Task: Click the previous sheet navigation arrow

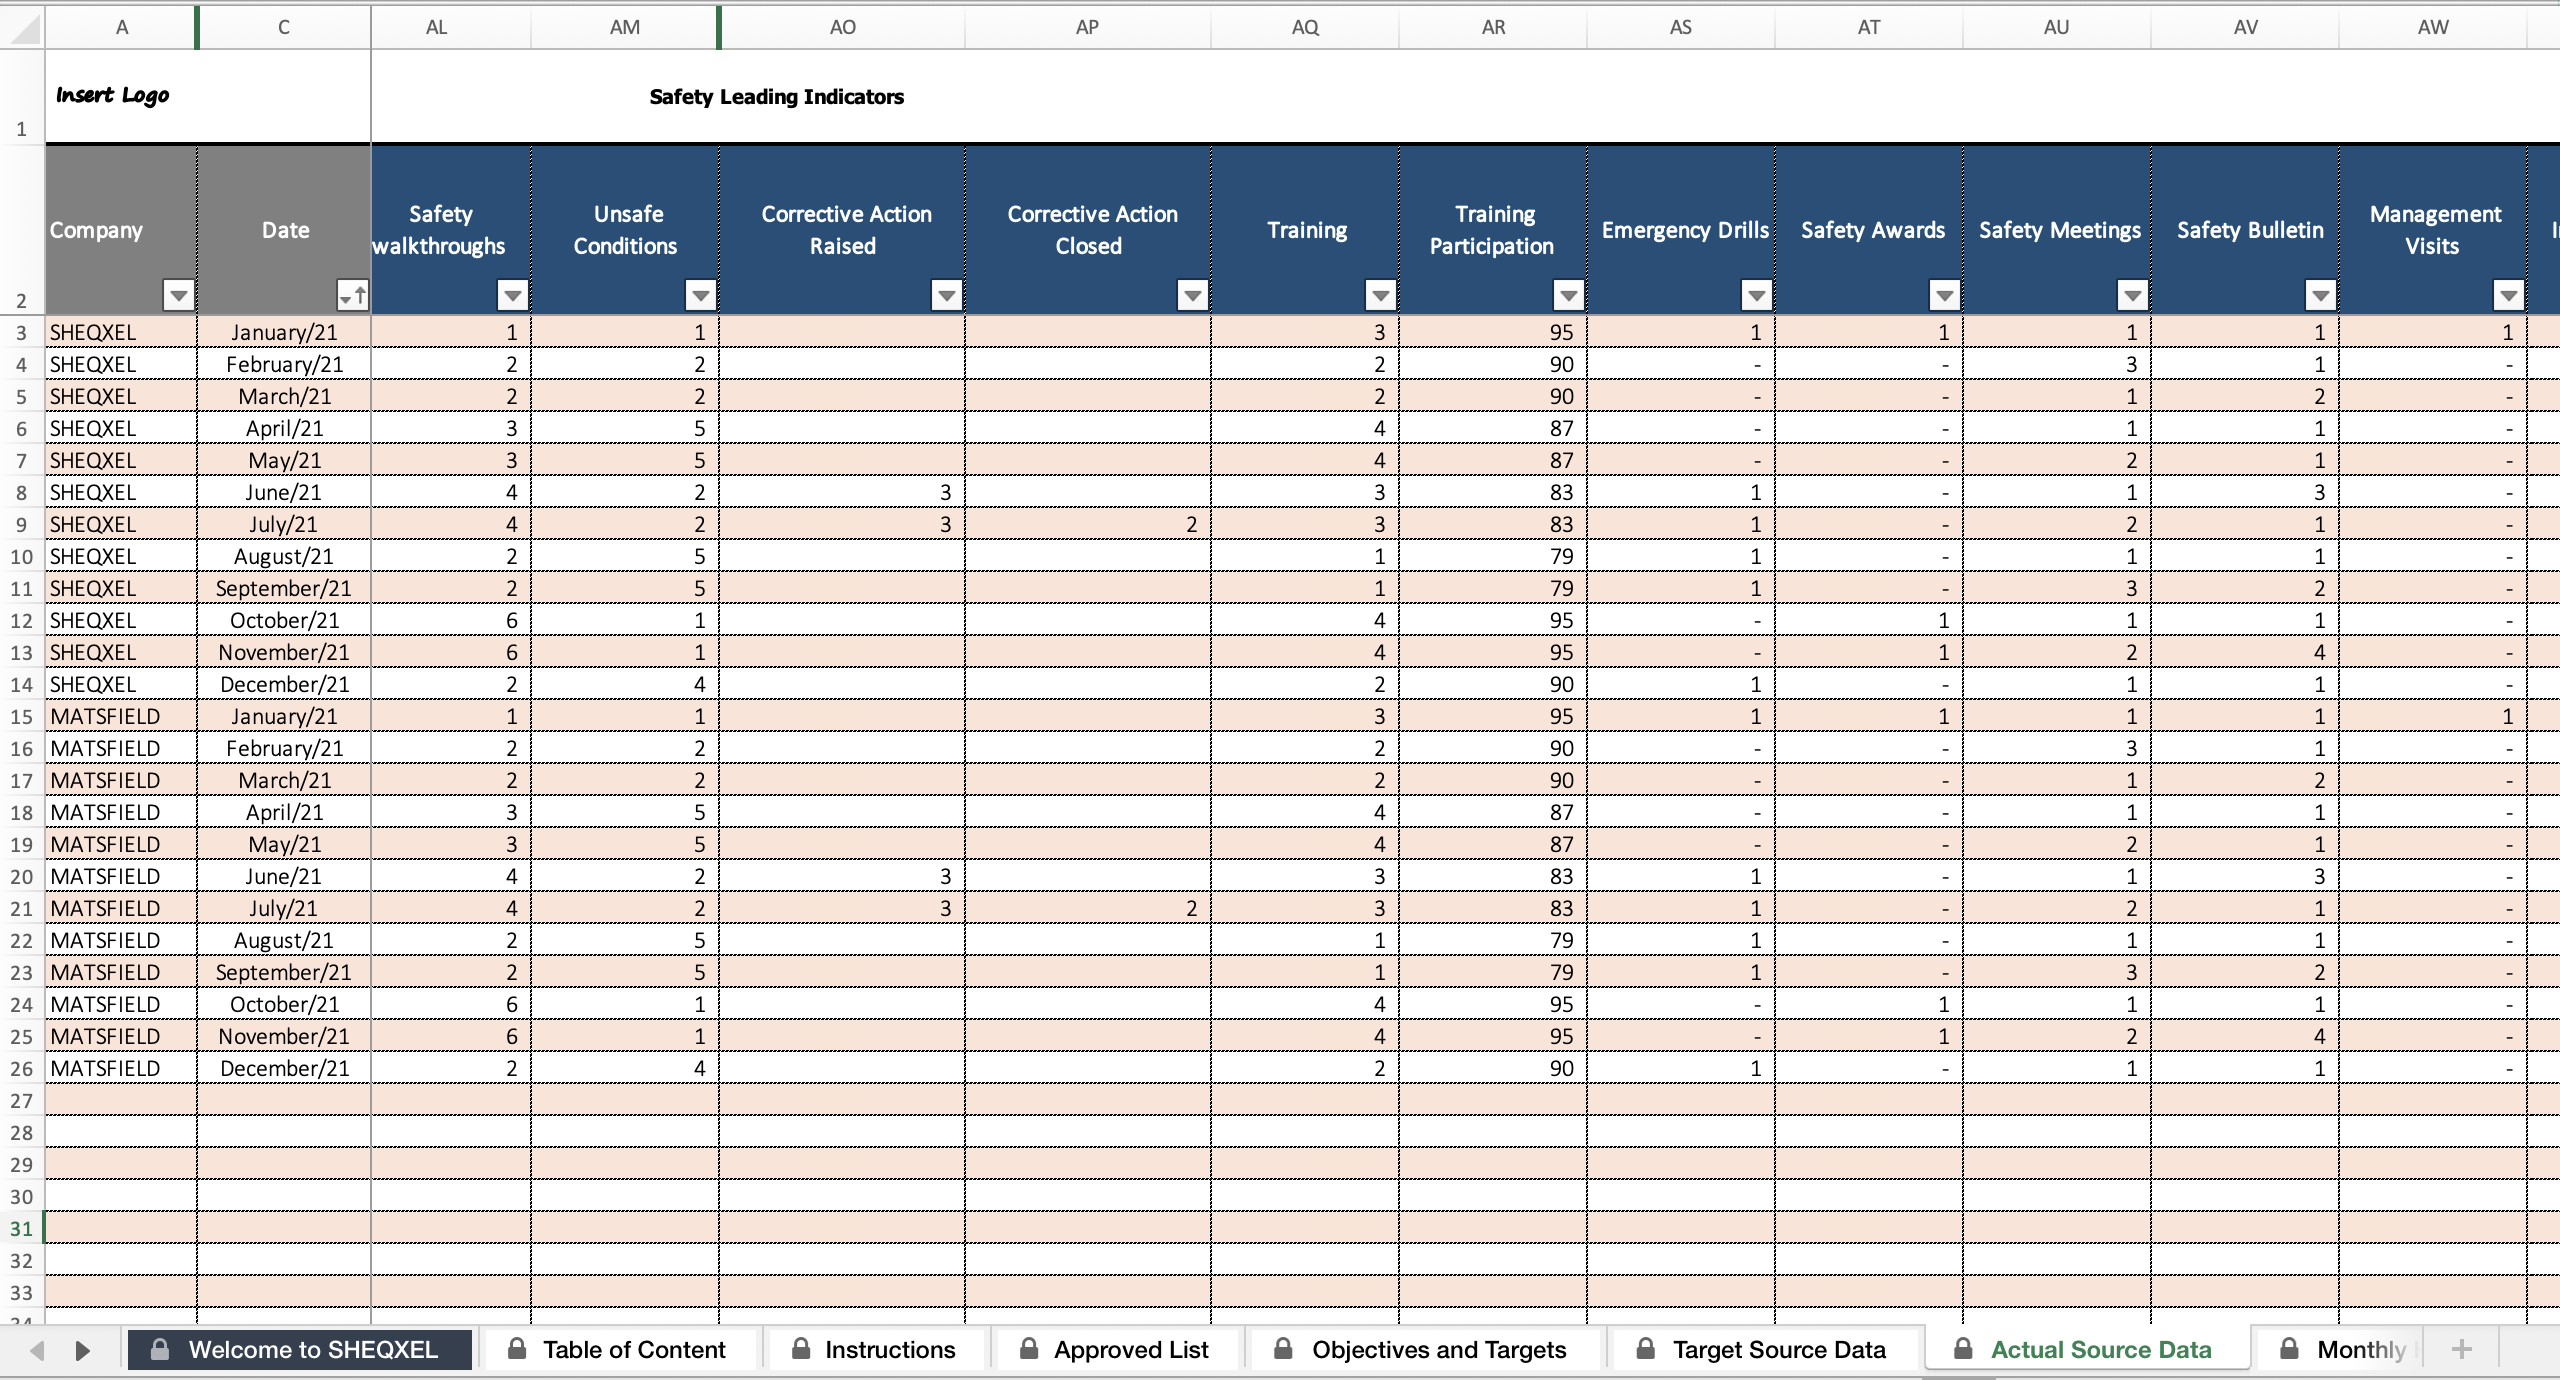Action: point(37,1351)
